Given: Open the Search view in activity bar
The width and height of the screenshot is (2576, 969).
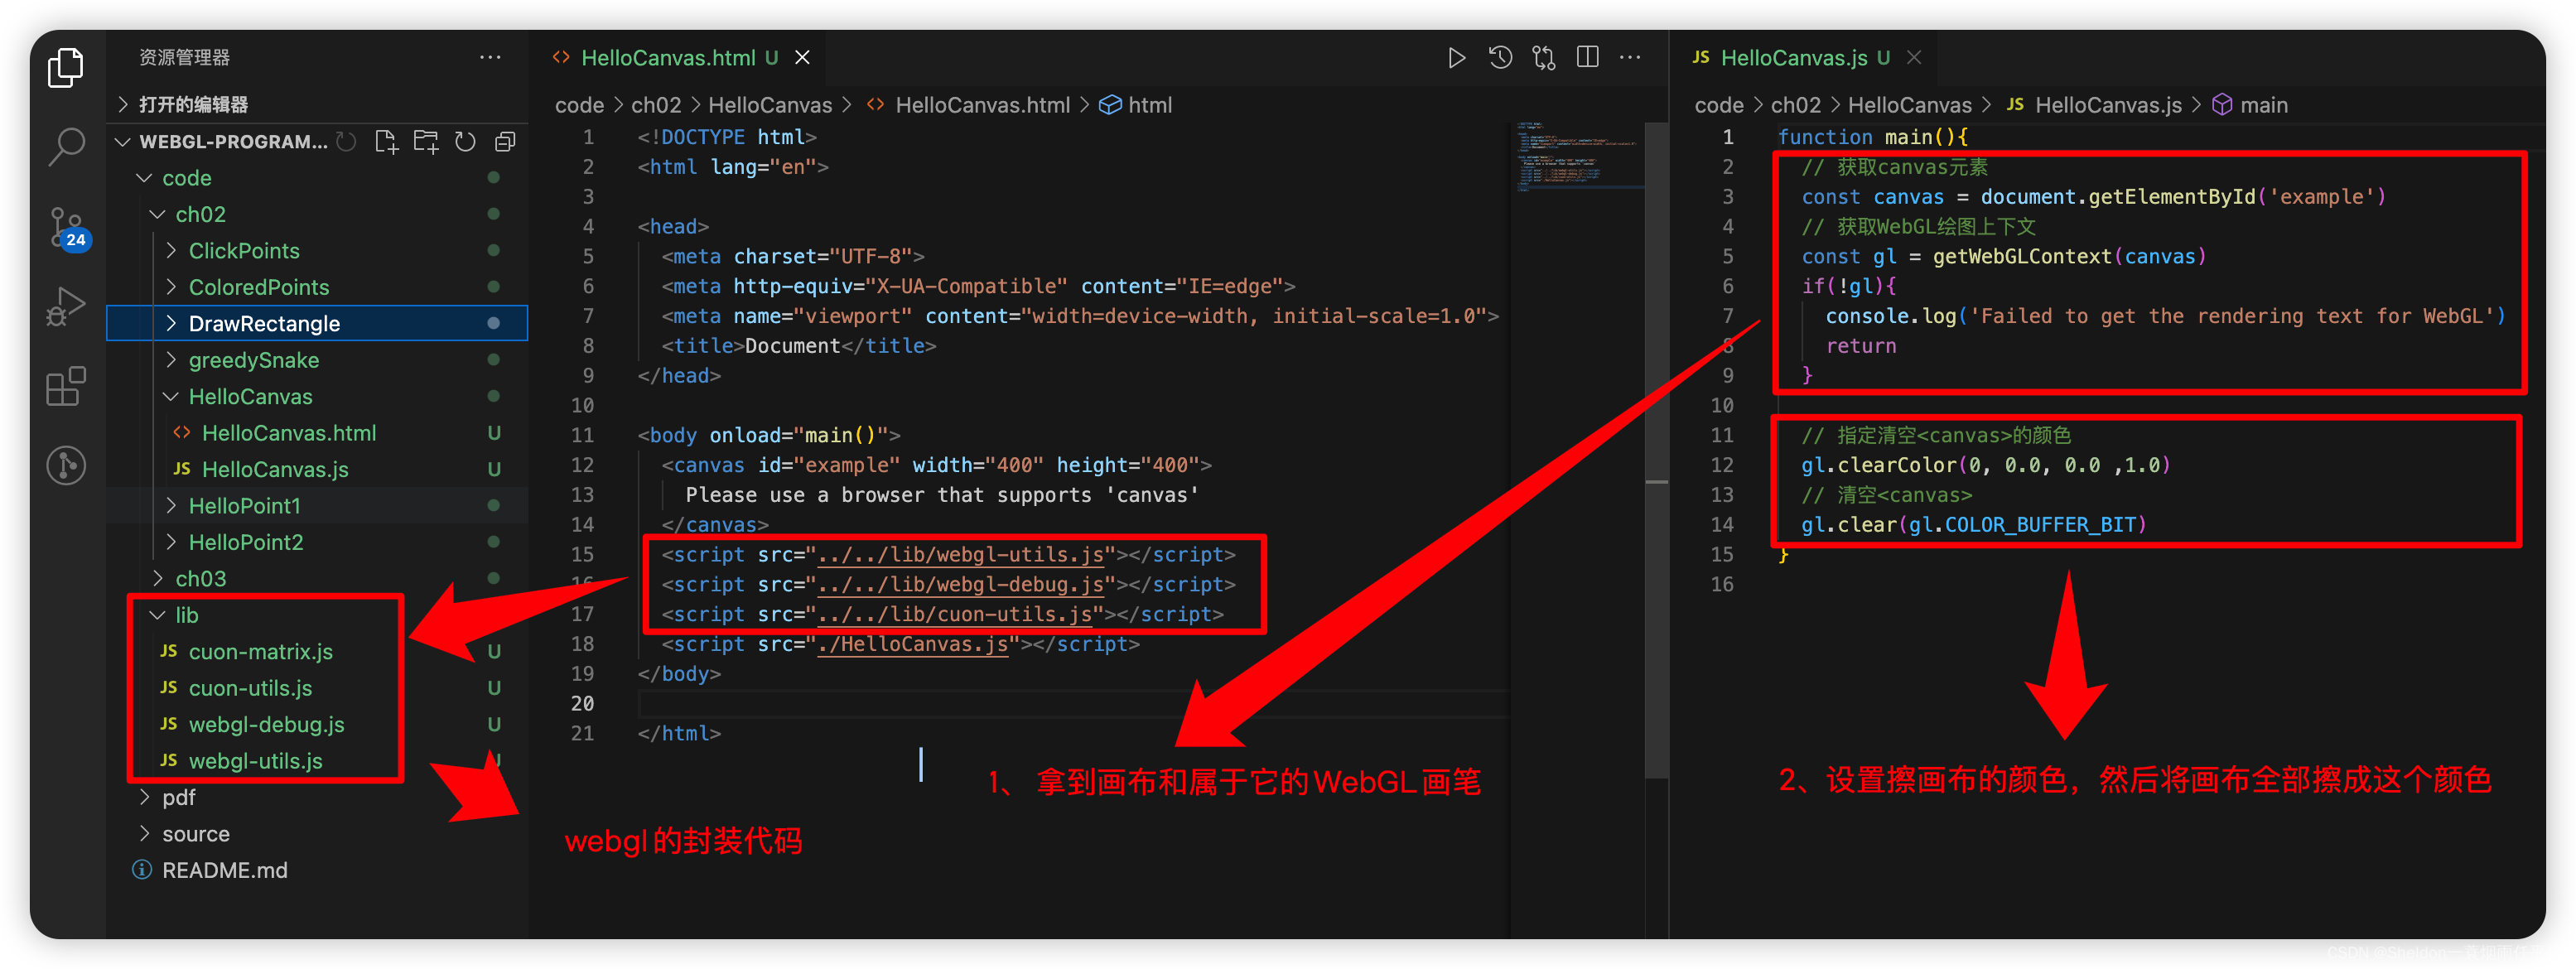Looking at the screenshot, I should [66, 147].
